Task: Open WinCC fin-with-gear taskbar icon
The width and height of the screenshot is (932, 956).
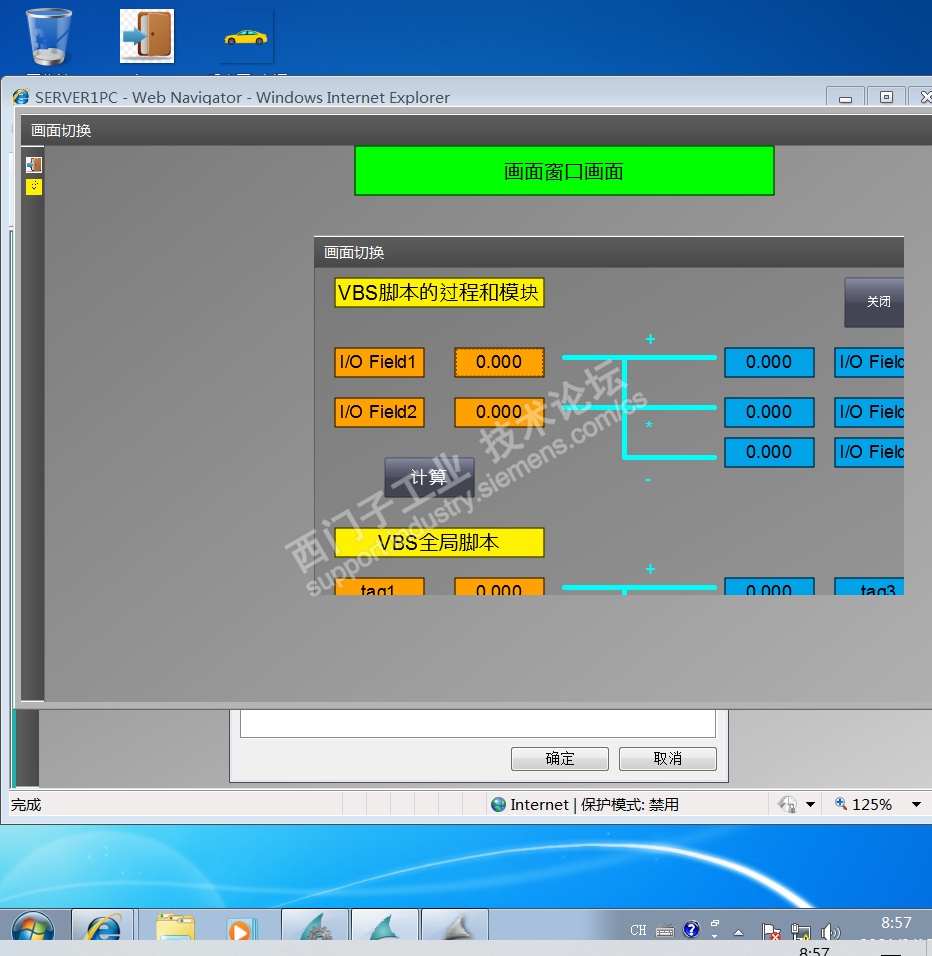Action: 315,927
